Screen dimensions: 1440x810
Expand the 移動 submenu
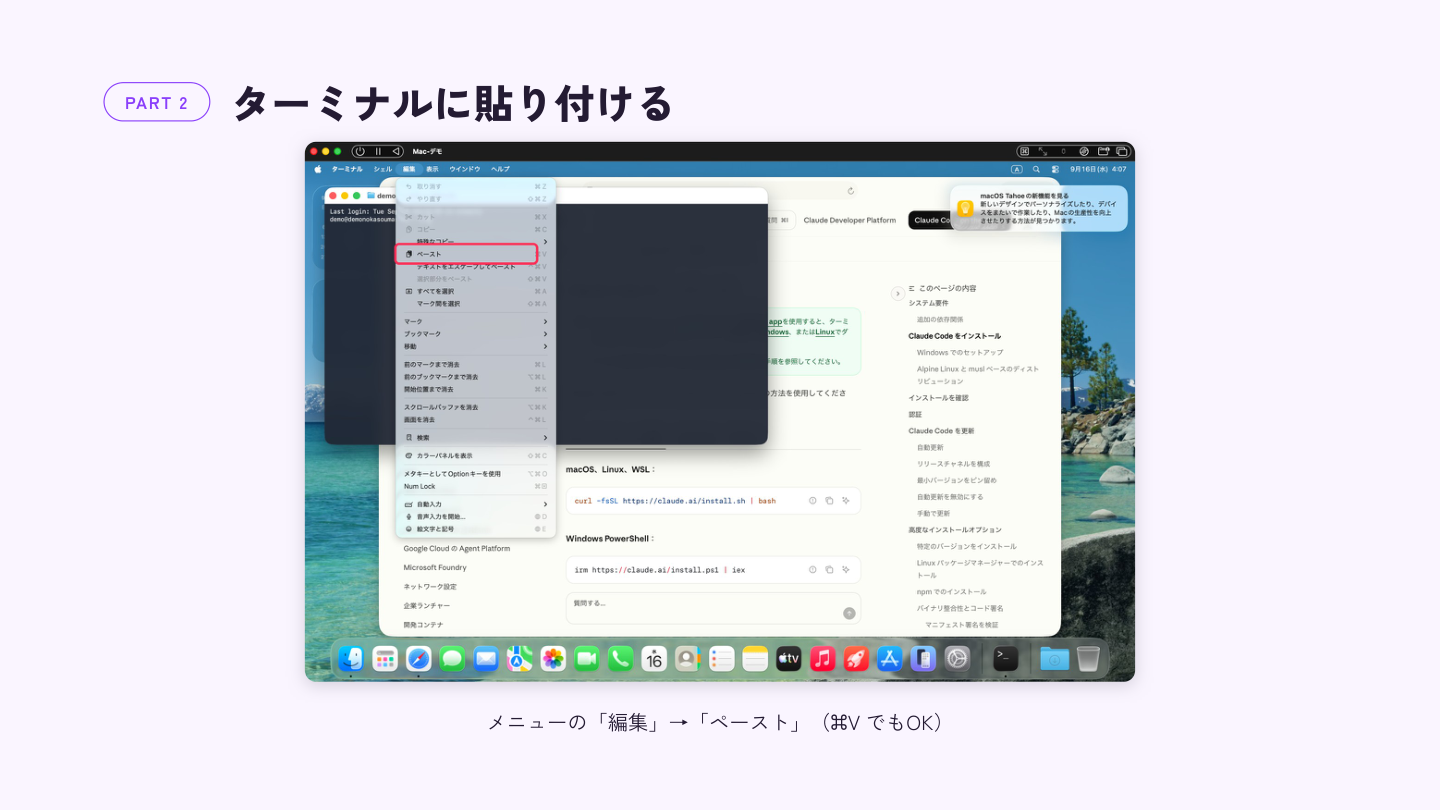pyautogui.click(x=476, y=346)
